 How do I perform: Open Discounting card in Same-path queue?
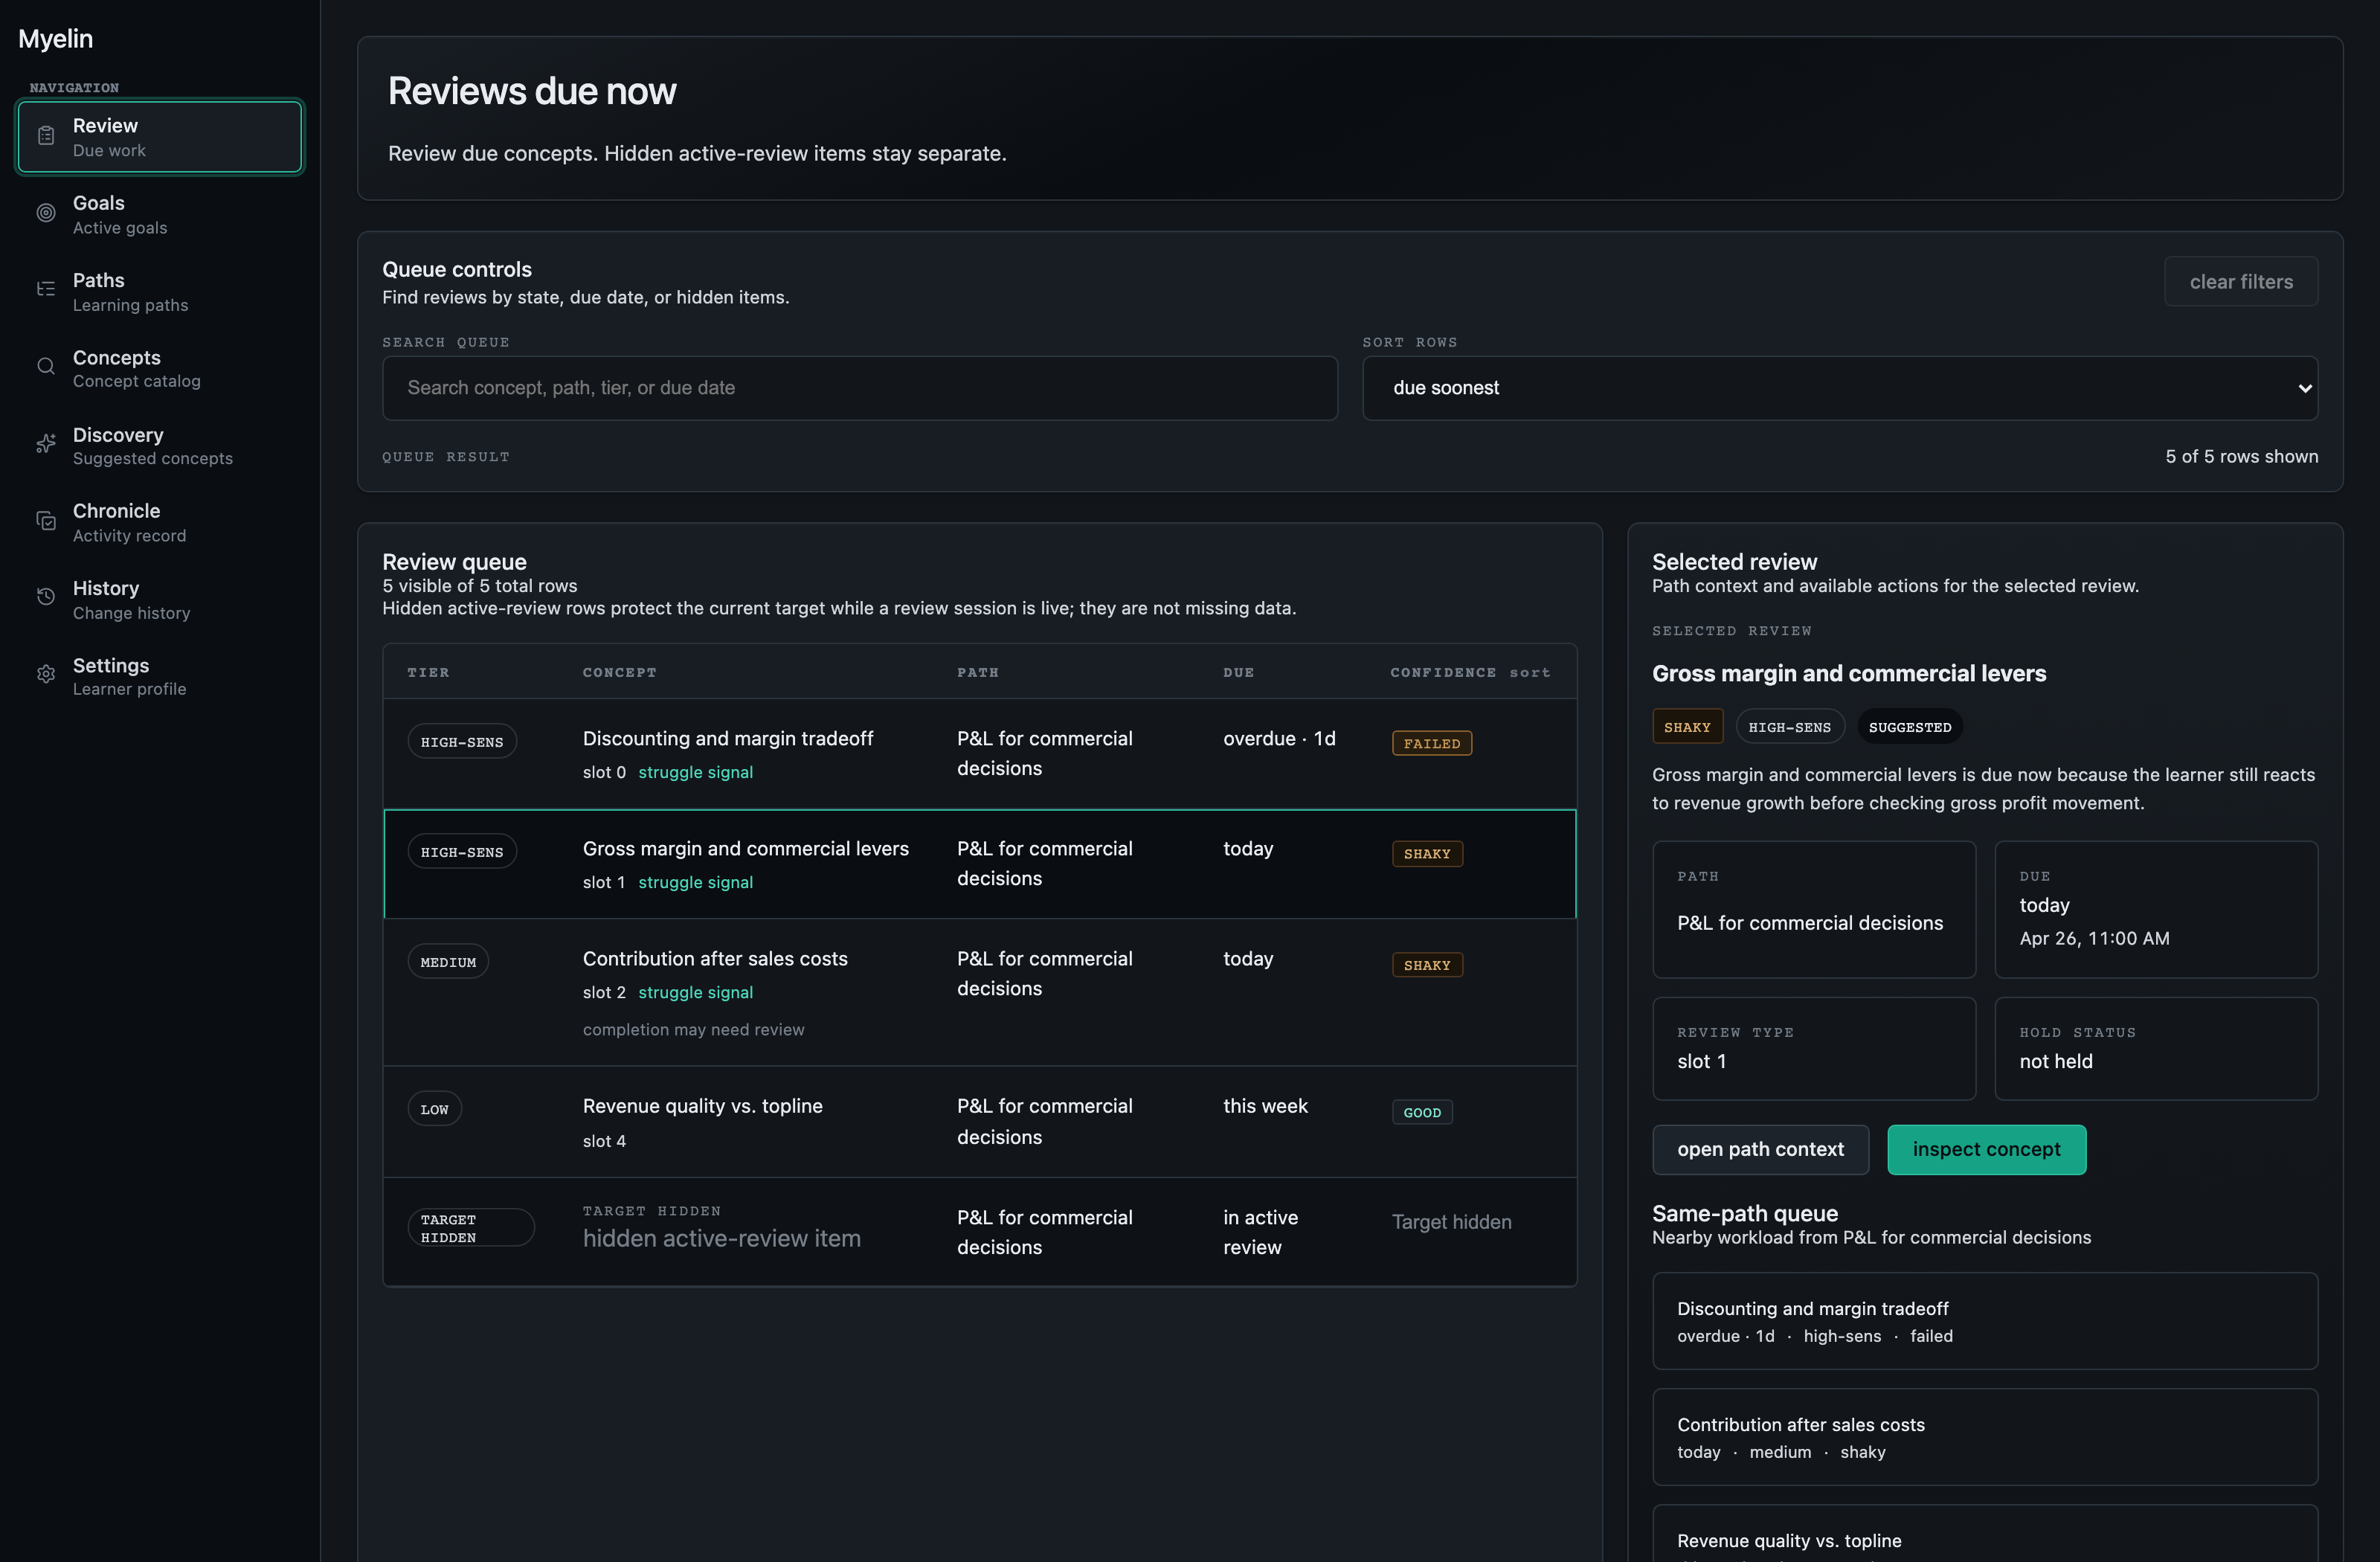pos(1985,1321)
